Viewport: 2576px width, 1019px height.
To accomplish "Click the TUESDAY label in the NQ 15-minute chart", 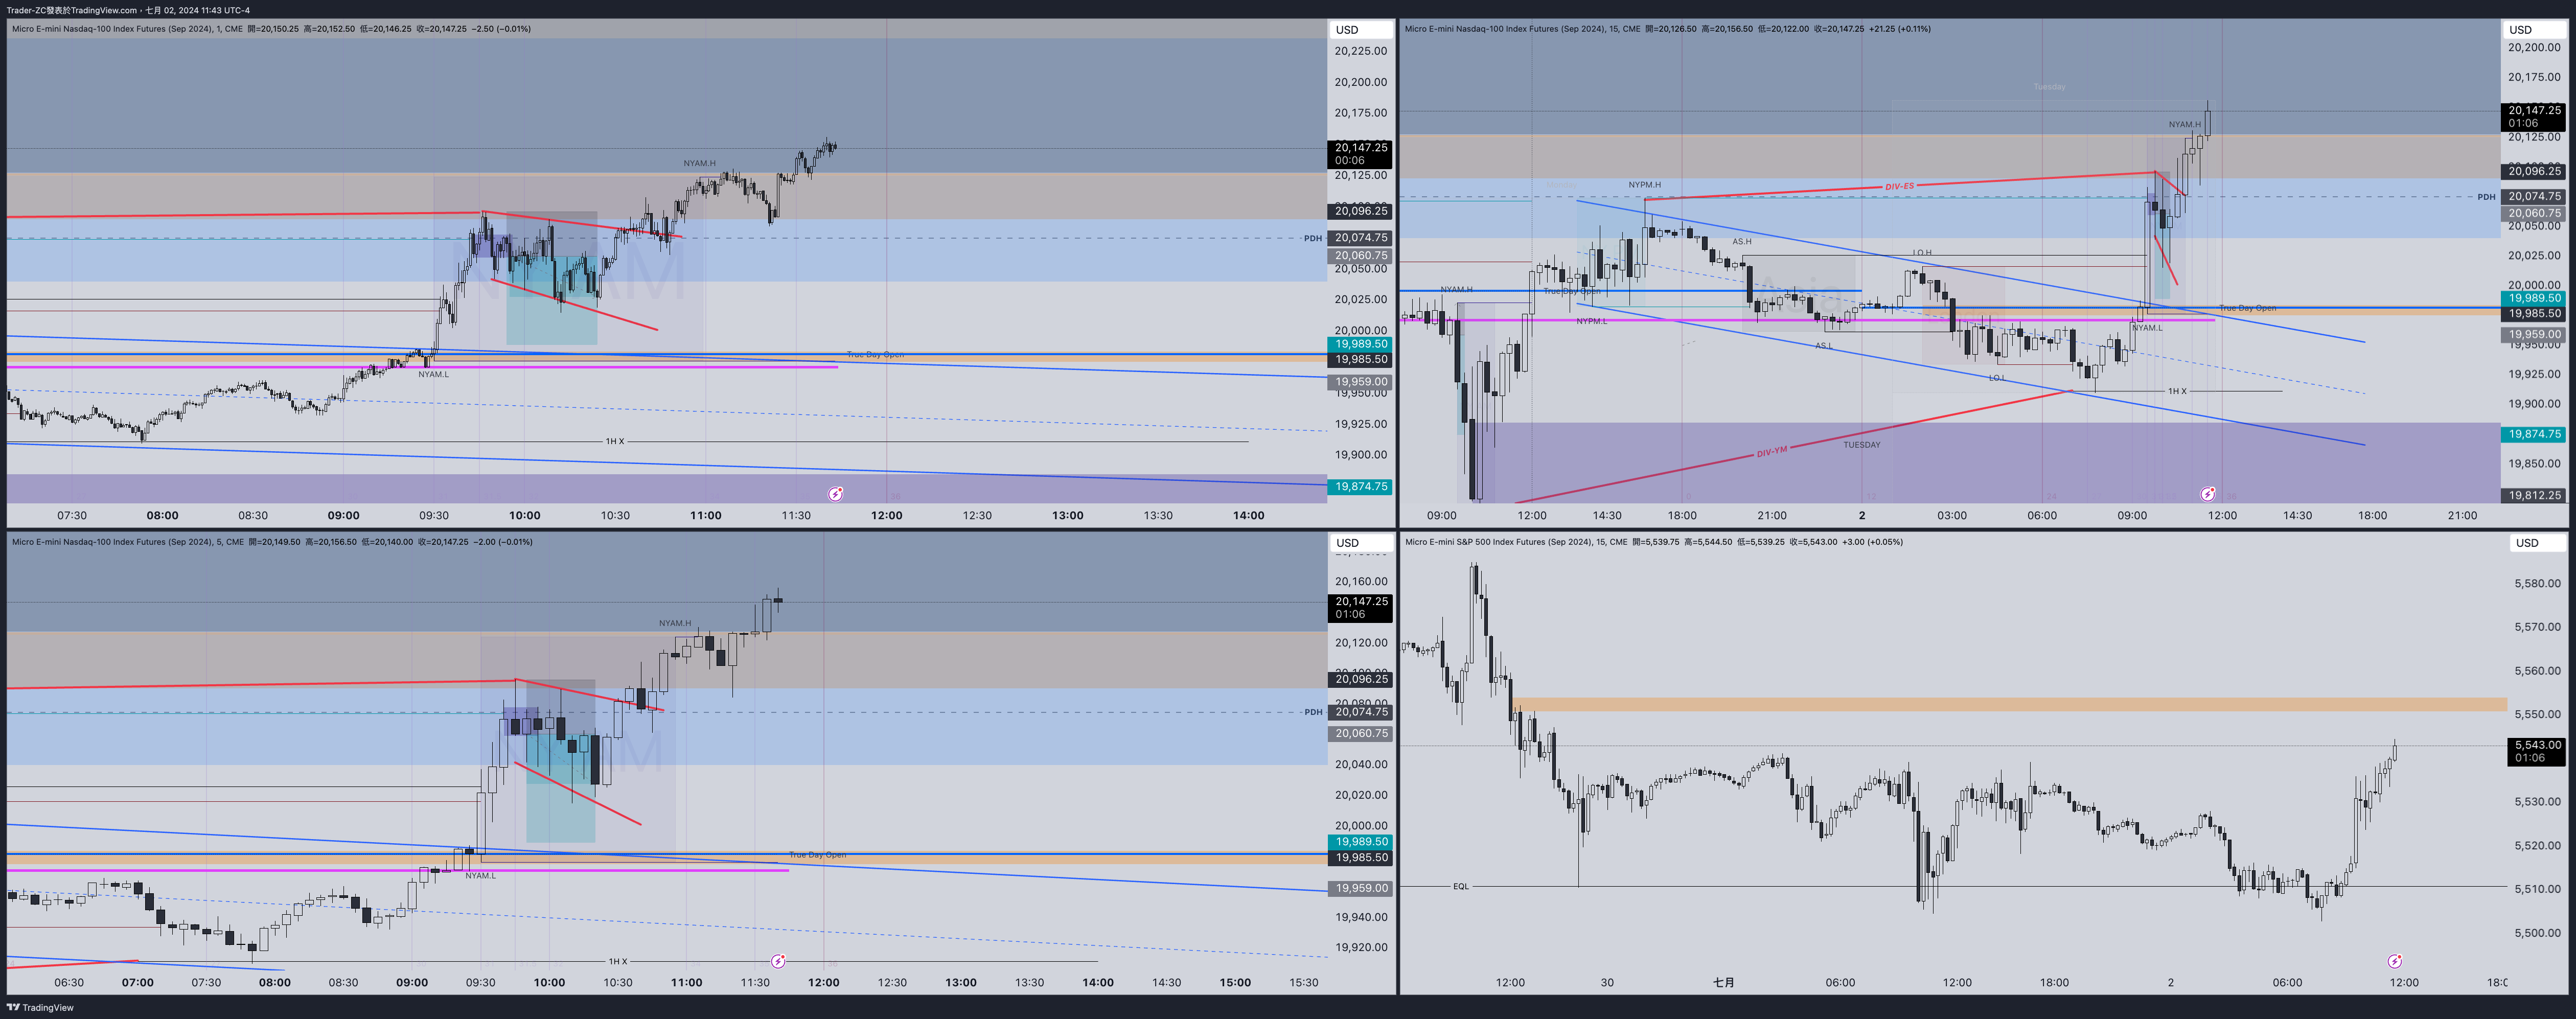I will [1861, 445].
